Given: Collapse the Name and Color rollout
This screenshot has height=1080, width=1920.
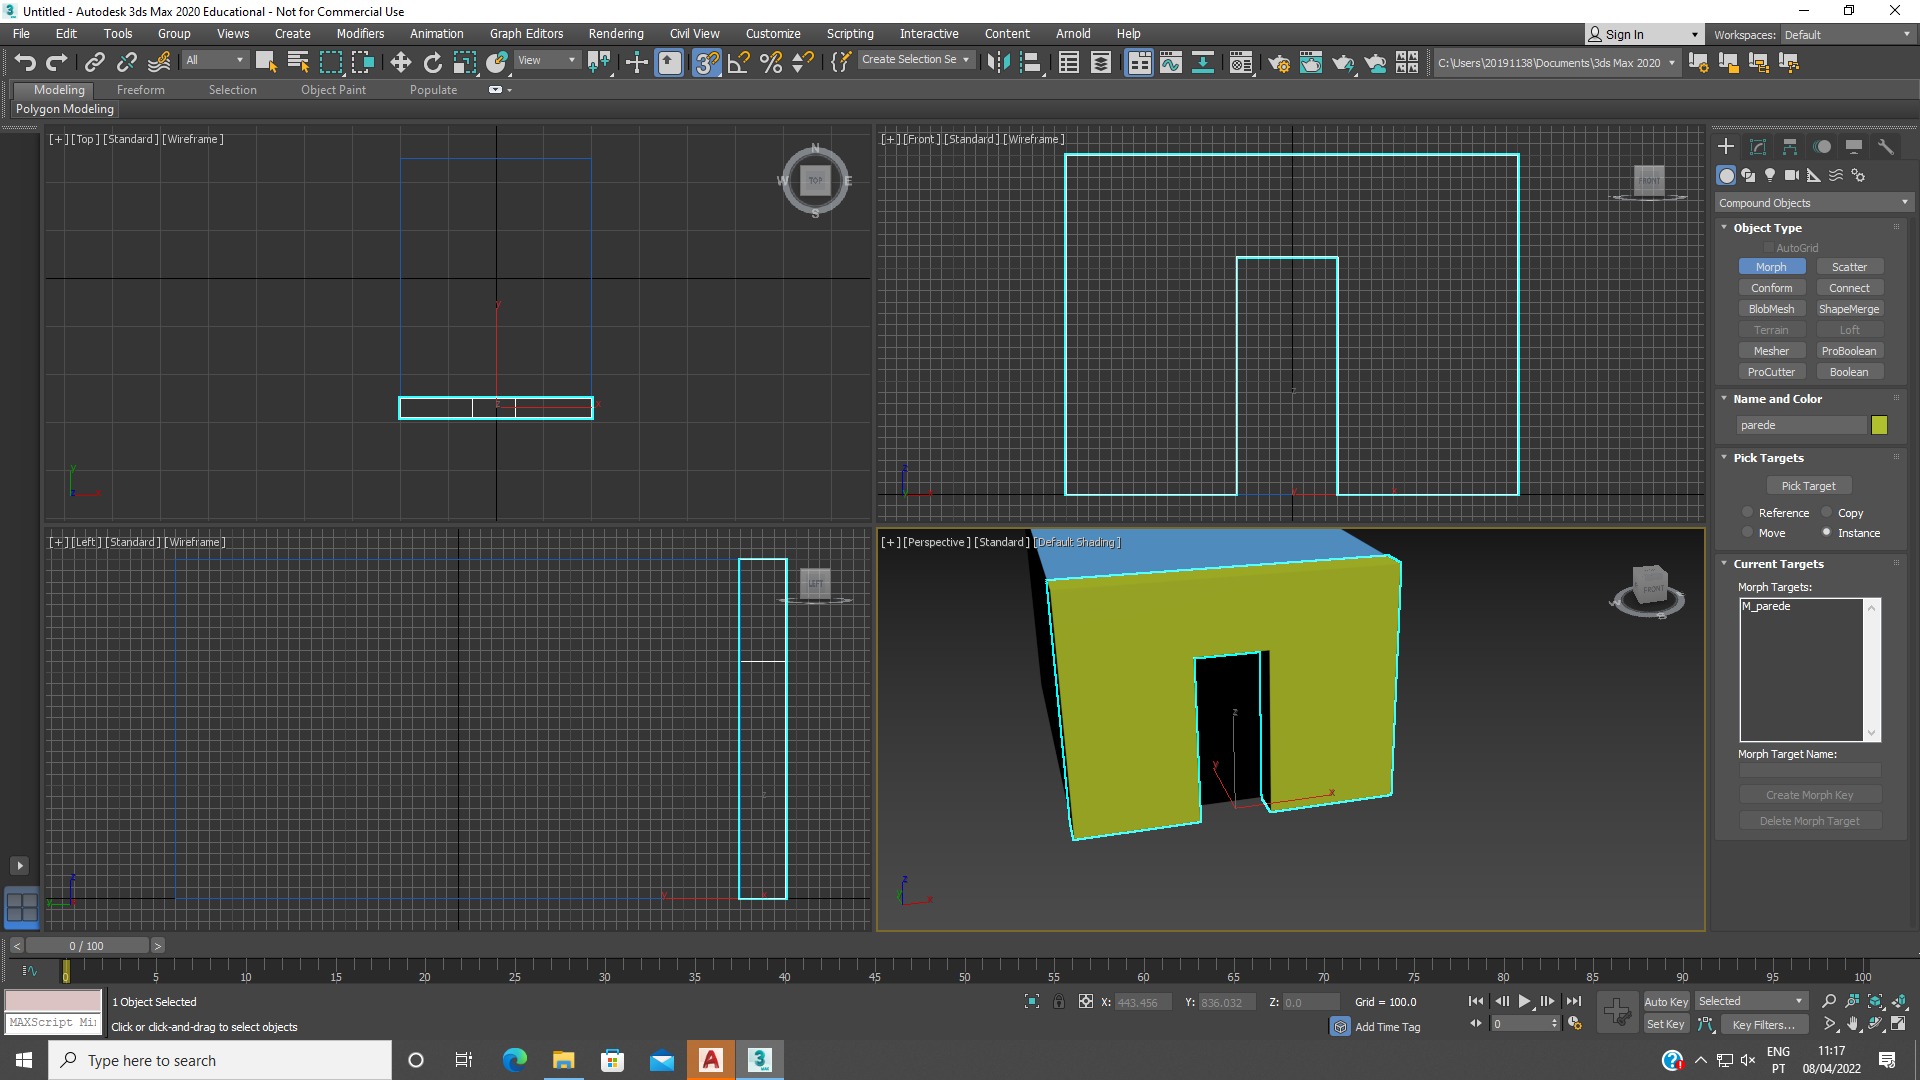Looking at the screenshot, I should click(1777, 399).
